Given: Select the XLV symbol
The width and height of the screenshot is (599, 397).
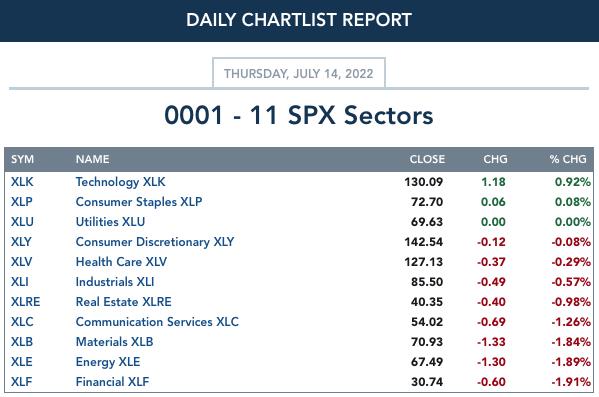Looking at the screenshot, I should 21,262.
